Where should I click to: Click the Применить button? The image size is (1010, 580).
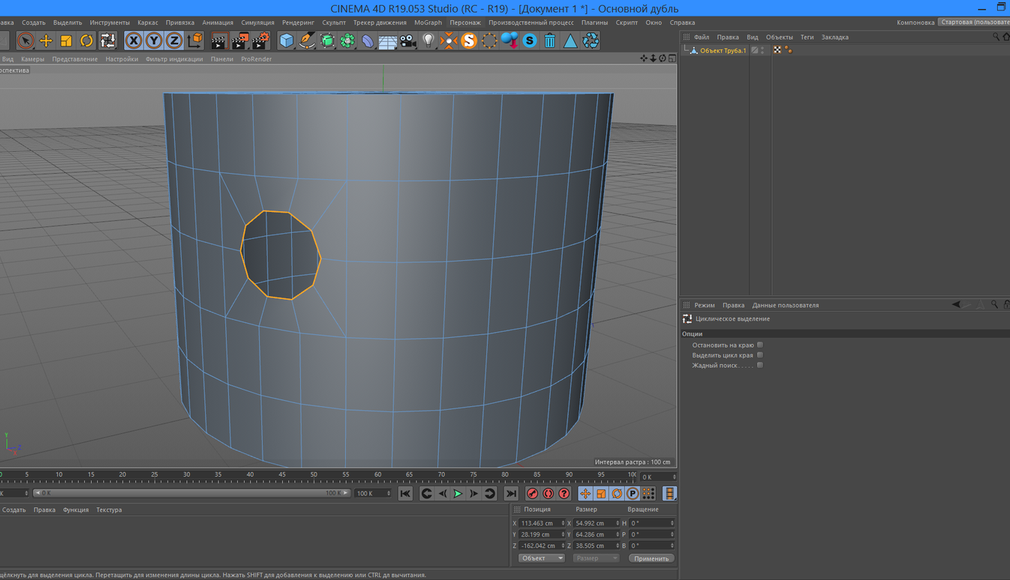[651, 558]
